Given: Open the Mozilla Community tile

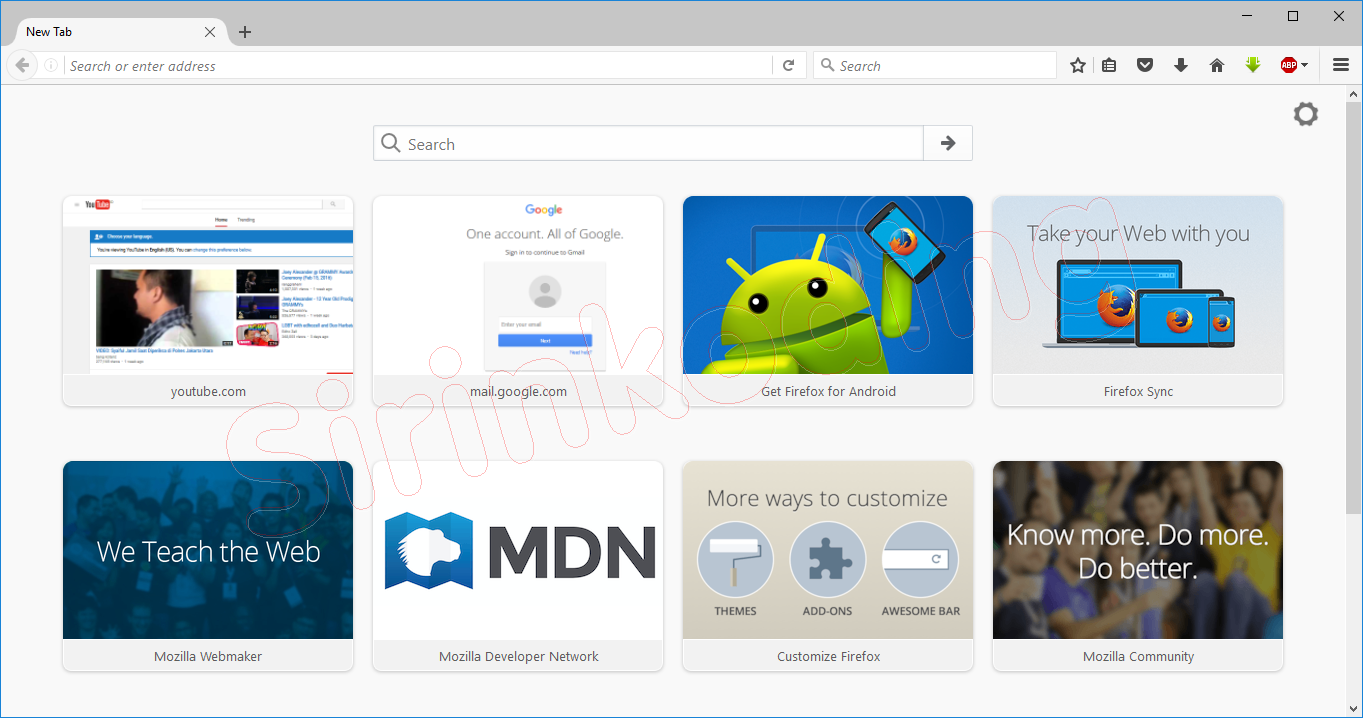Looking at the screenshot, I should click(x=1138, y=566).
